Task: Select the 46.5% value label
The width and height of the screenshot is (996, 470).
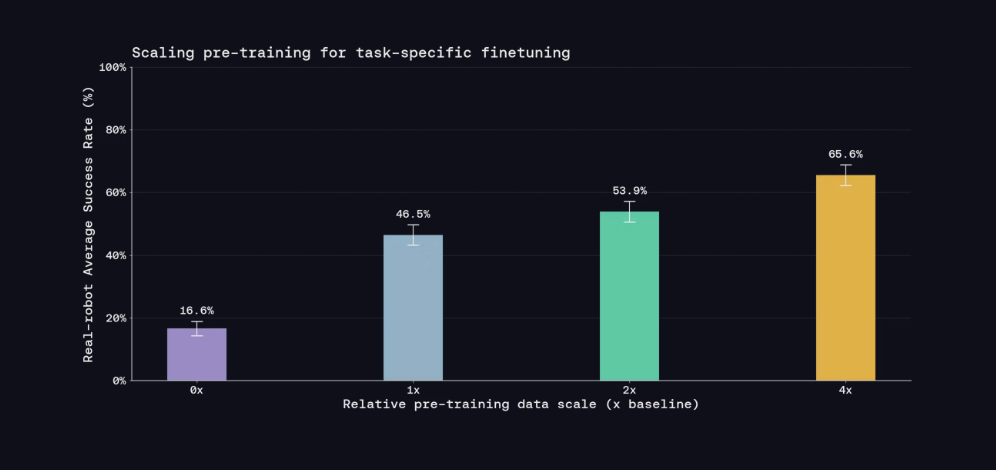Action: (413, 214)
